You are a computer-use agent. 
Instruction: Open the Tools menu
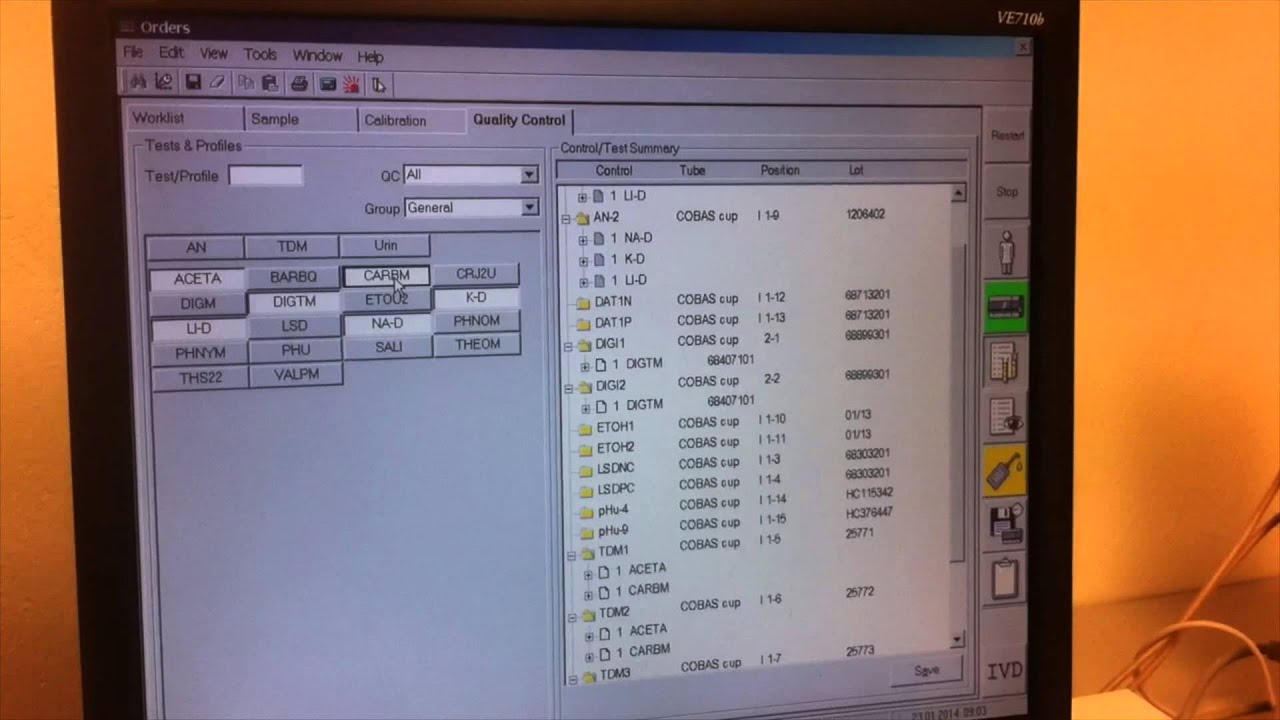(260, 54)
